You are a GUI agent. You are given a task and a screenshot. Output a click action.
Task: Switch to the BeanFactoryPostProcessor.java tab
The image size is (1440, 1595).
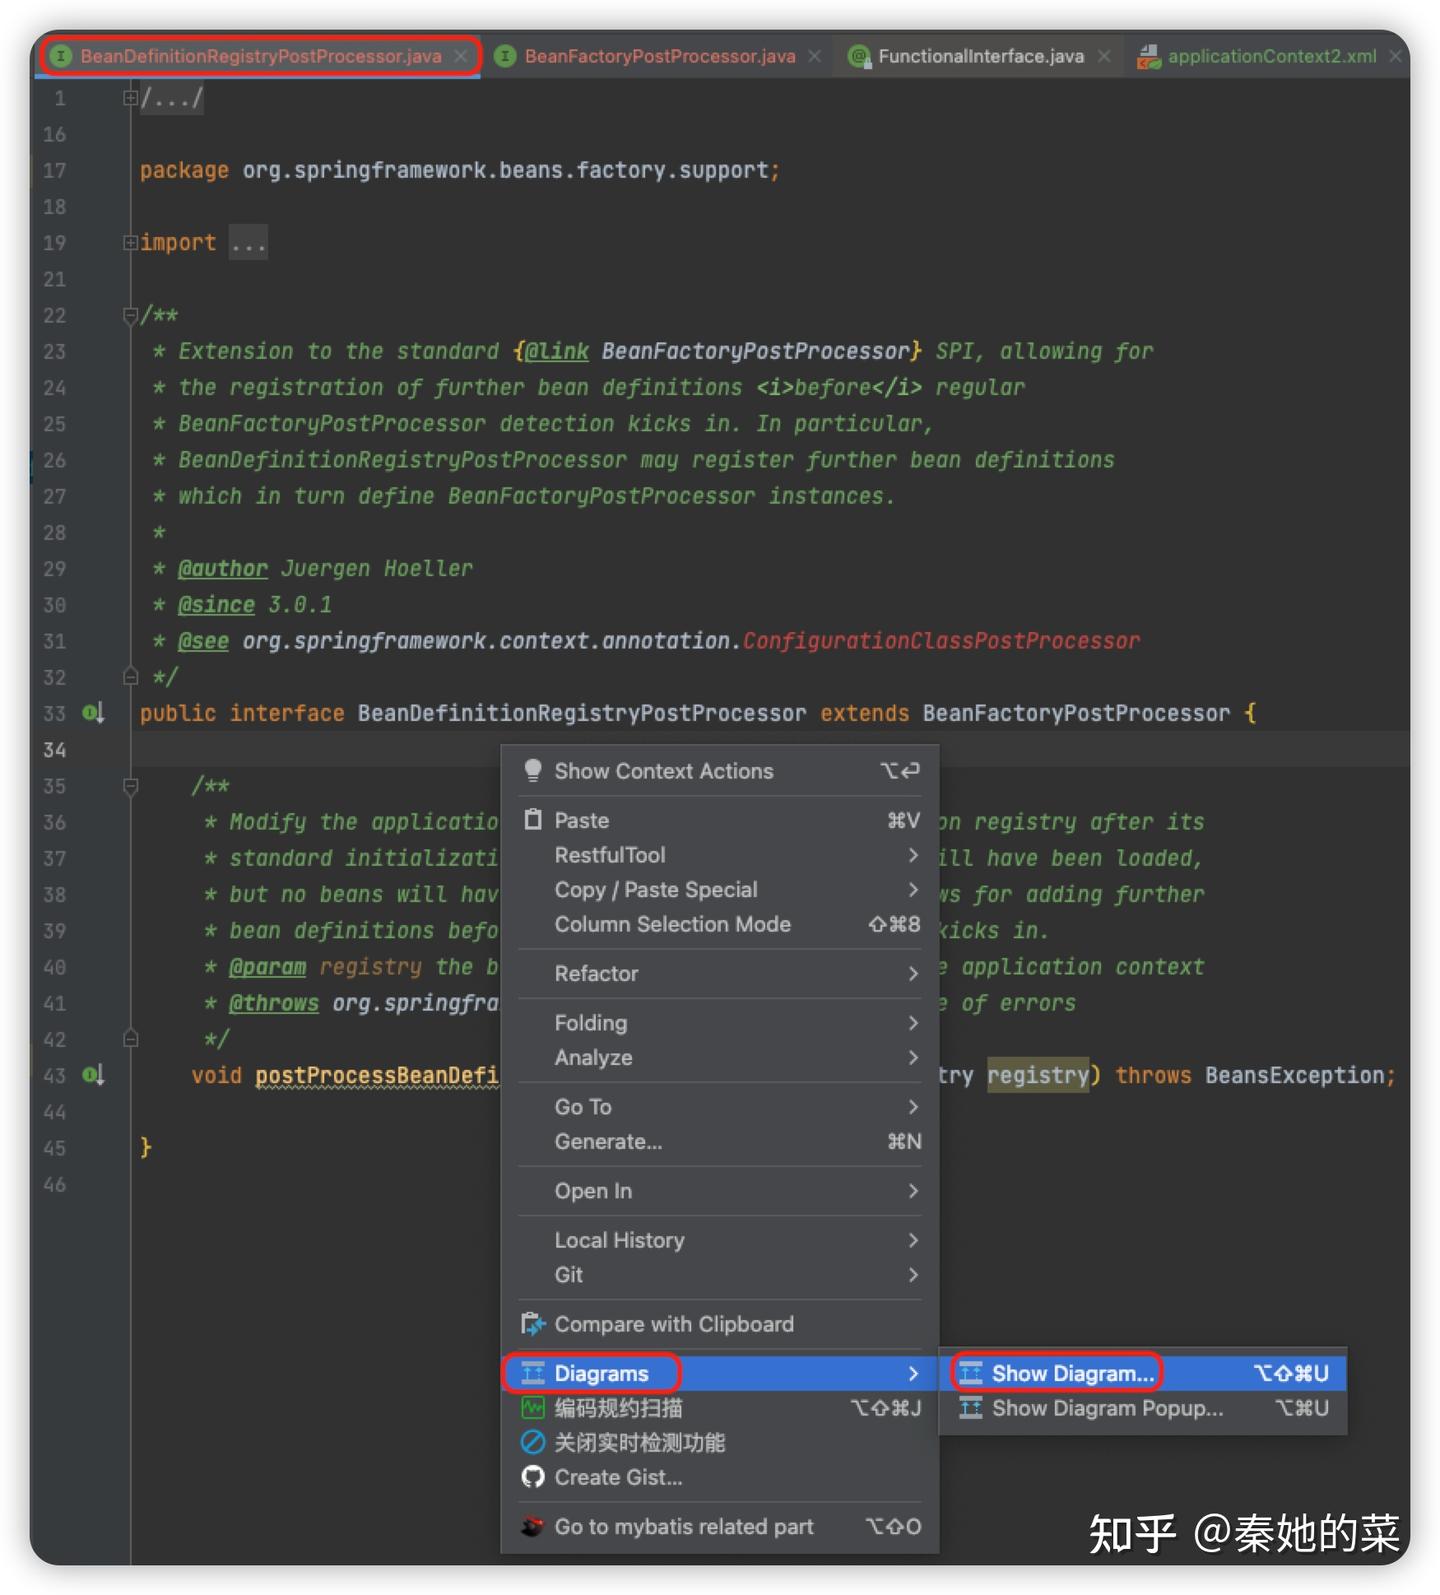click(x=659, y=56)
